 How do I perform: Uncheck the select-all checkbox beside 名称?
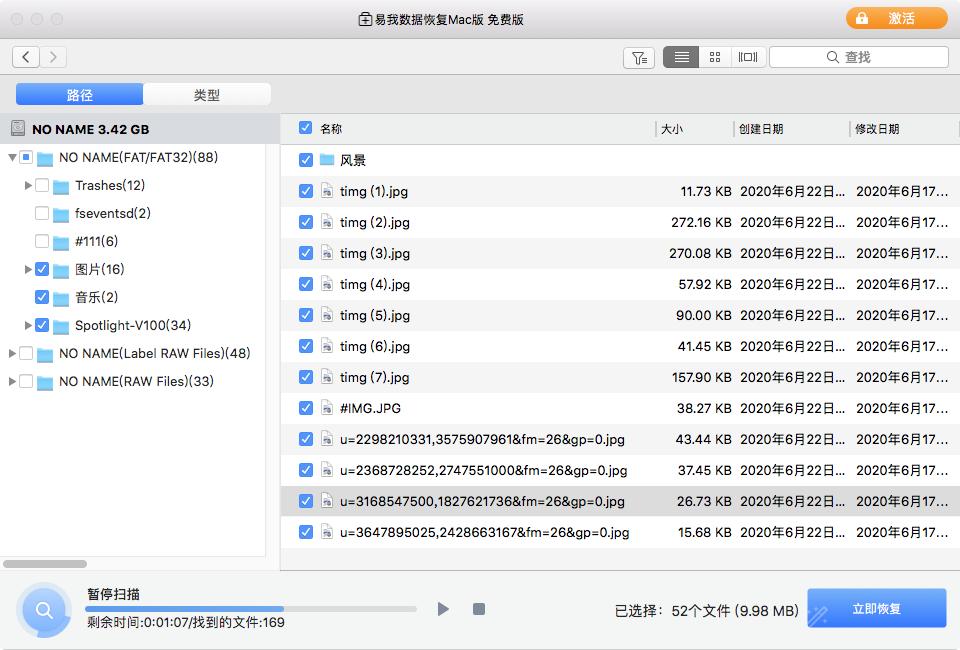pyautogui.click(x=306, y=128)
